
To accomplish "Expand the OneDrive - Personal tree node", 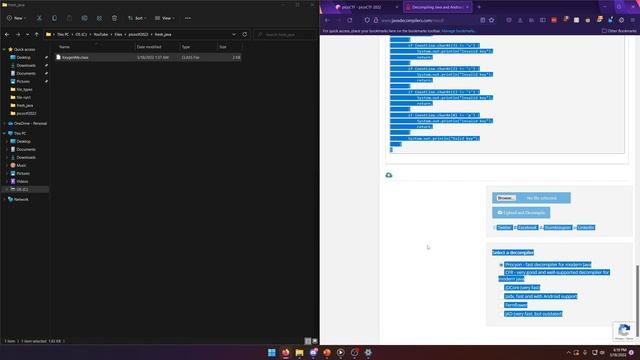I will [x=4, y=123].
